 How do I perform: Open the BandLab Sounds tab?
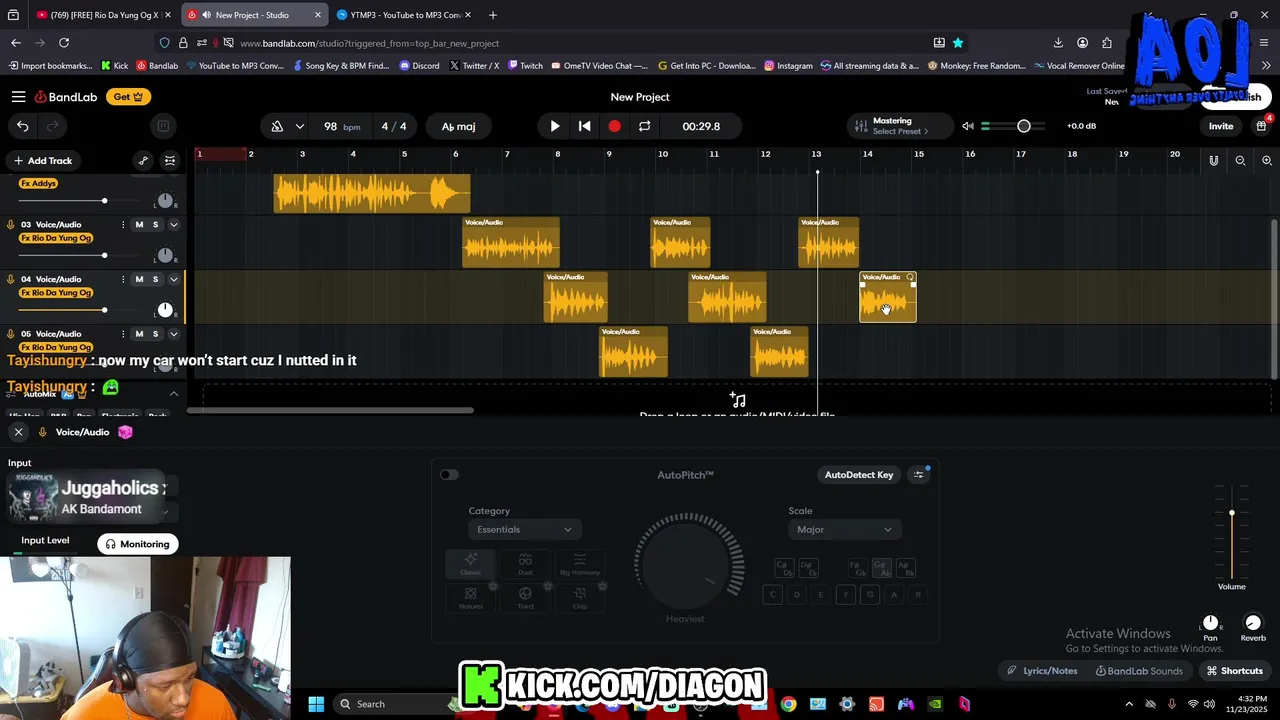click(1139, 671)
